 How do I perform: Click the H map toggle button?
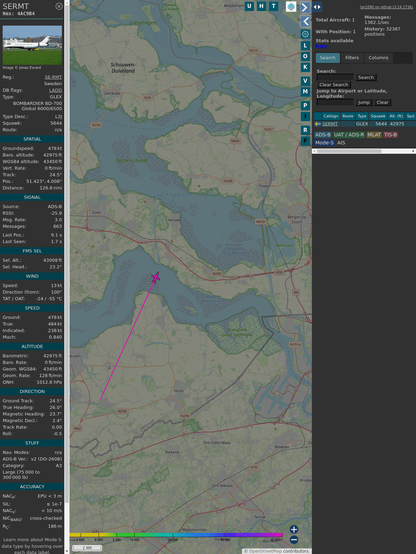[261, 6]
